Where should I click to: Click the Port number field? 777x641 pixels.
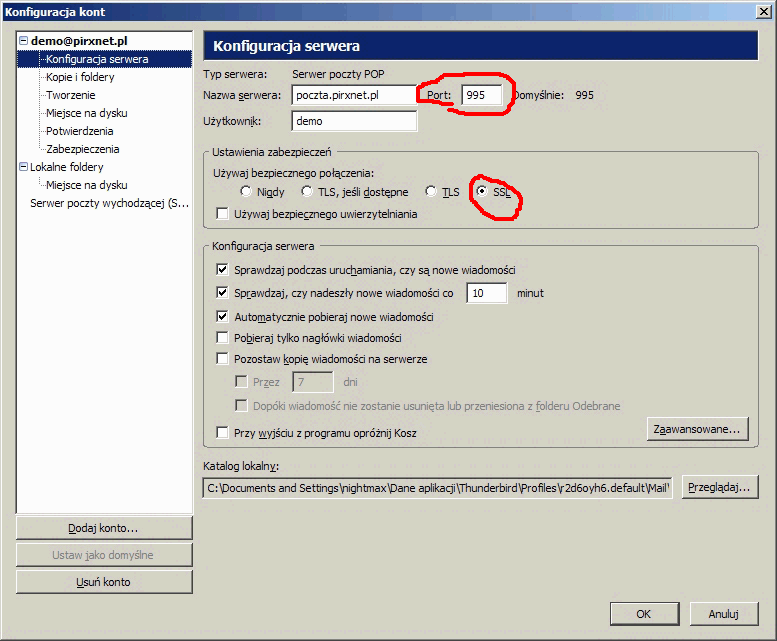484,95
